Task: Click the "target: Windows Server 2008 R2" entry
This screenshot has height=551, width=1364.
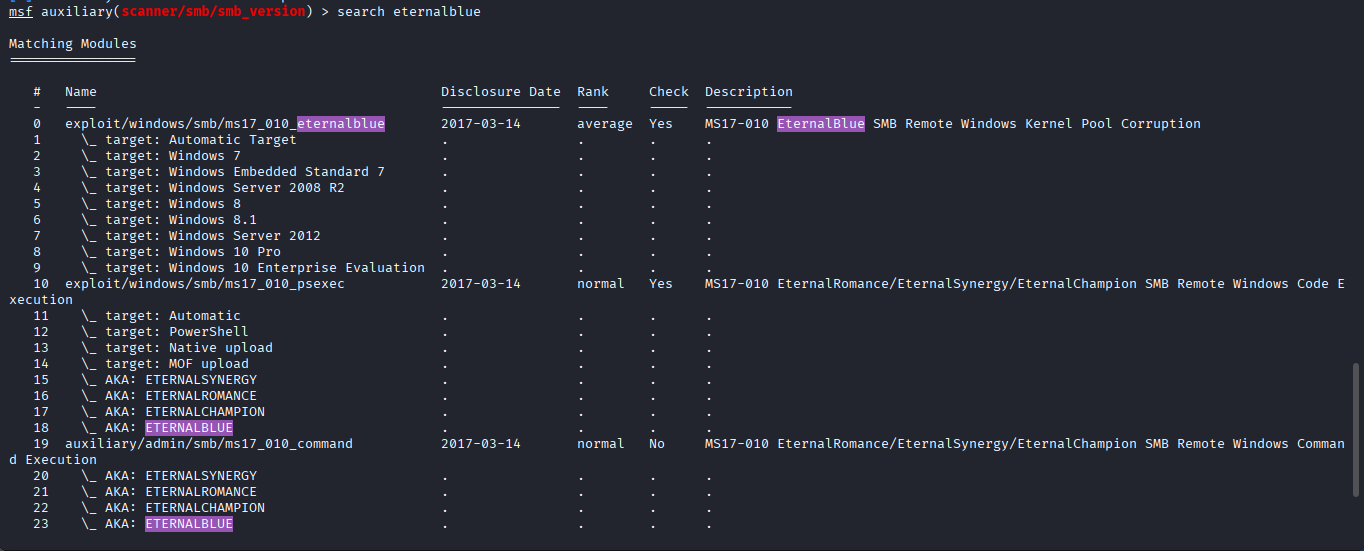Action: (x=224, y=188)
